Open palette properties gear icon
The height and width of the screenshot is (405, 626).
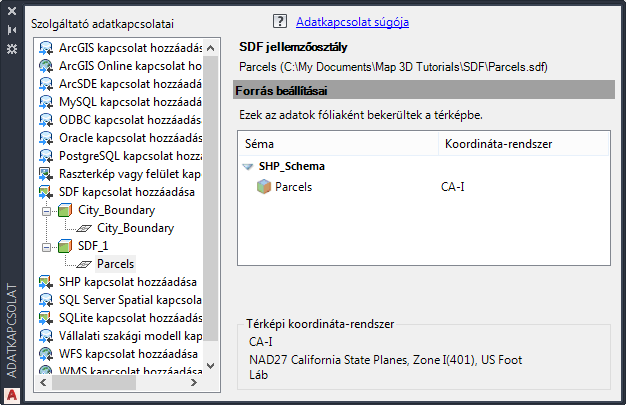(11, 48)
